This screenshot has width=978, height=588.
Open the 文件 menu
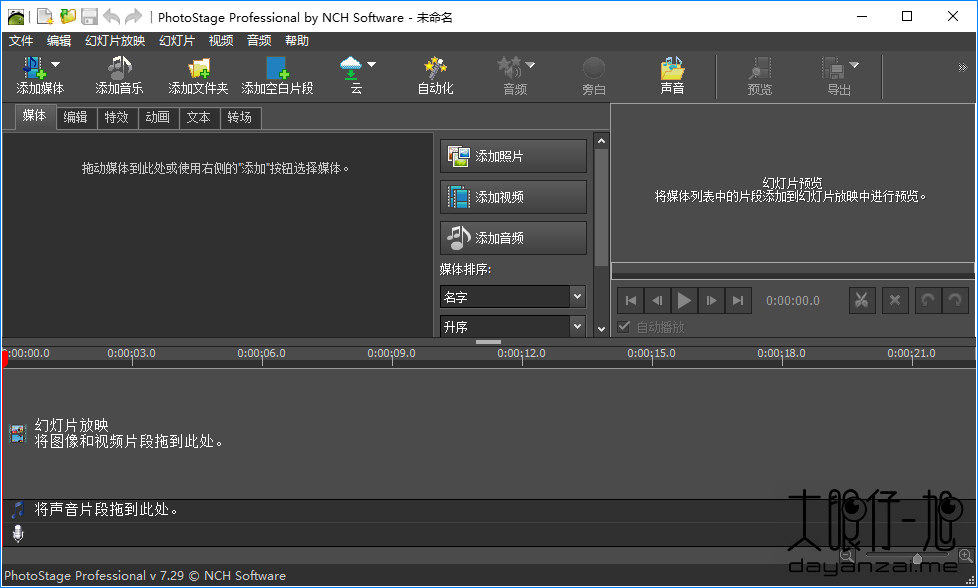coord(21,41)
